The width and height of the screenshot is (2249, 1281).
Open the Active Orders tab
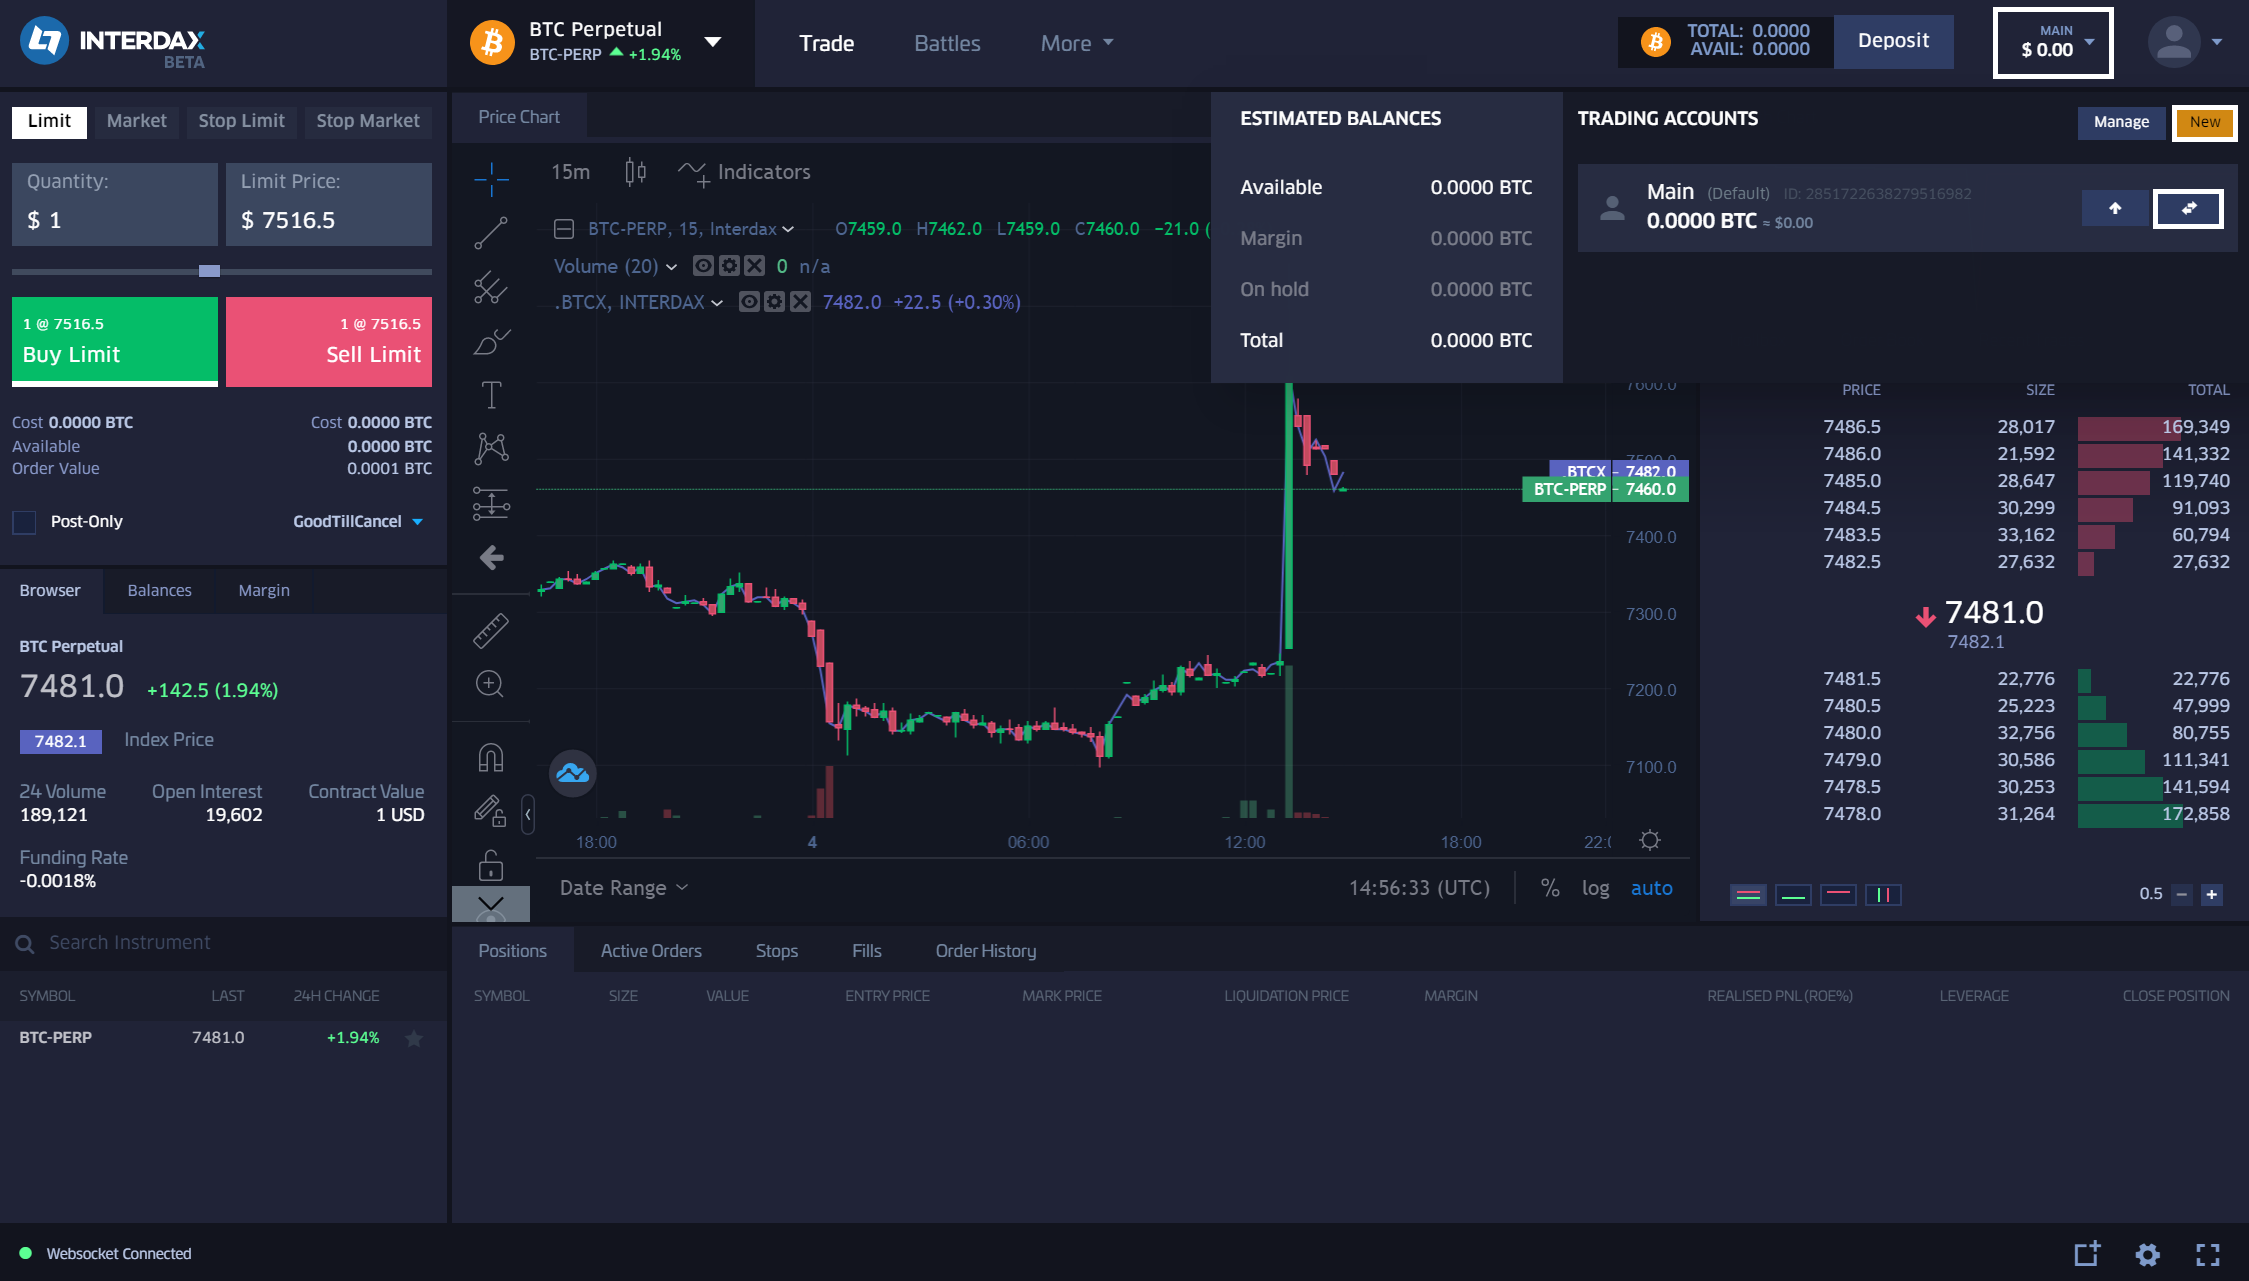click(651, 951)
